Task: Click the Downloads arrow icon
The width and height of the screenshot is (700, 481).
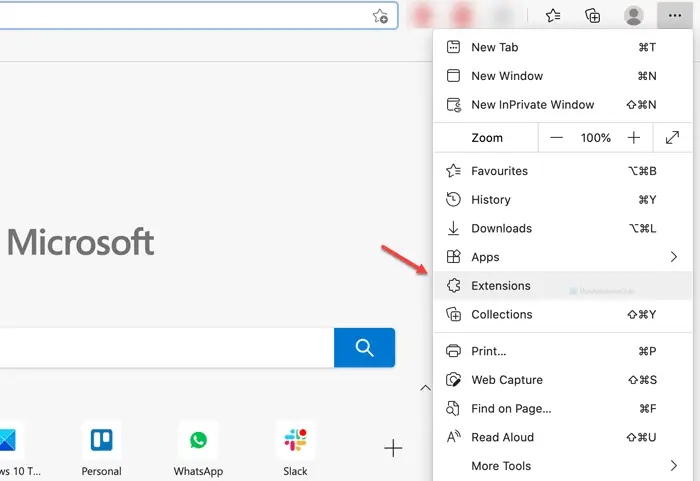Action: (453, 228)
